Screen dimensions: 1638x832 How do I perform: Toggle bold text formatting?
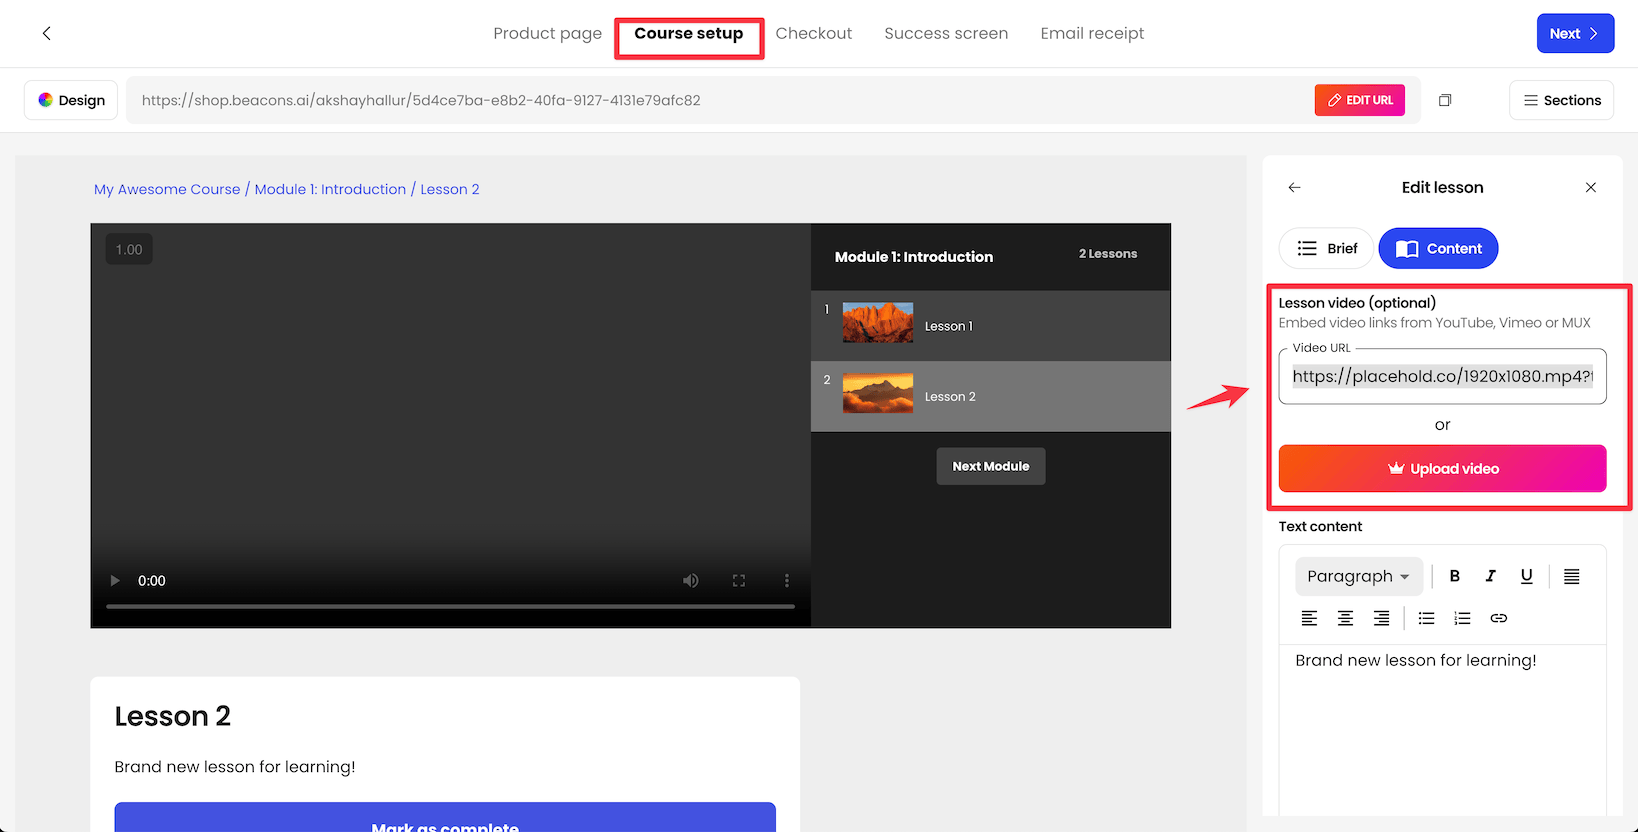click(x=1454, y=576)
